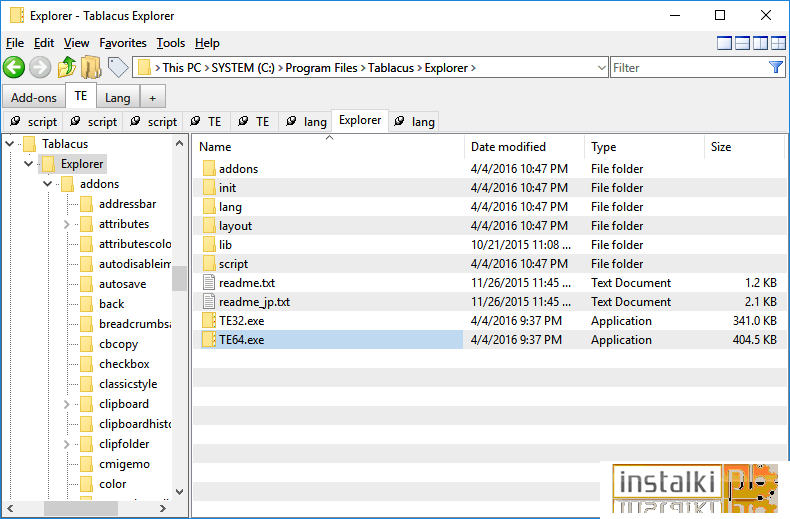Select the lang folder in file list
Viewport: 790px width, 519px height.
tap(489, 207)
